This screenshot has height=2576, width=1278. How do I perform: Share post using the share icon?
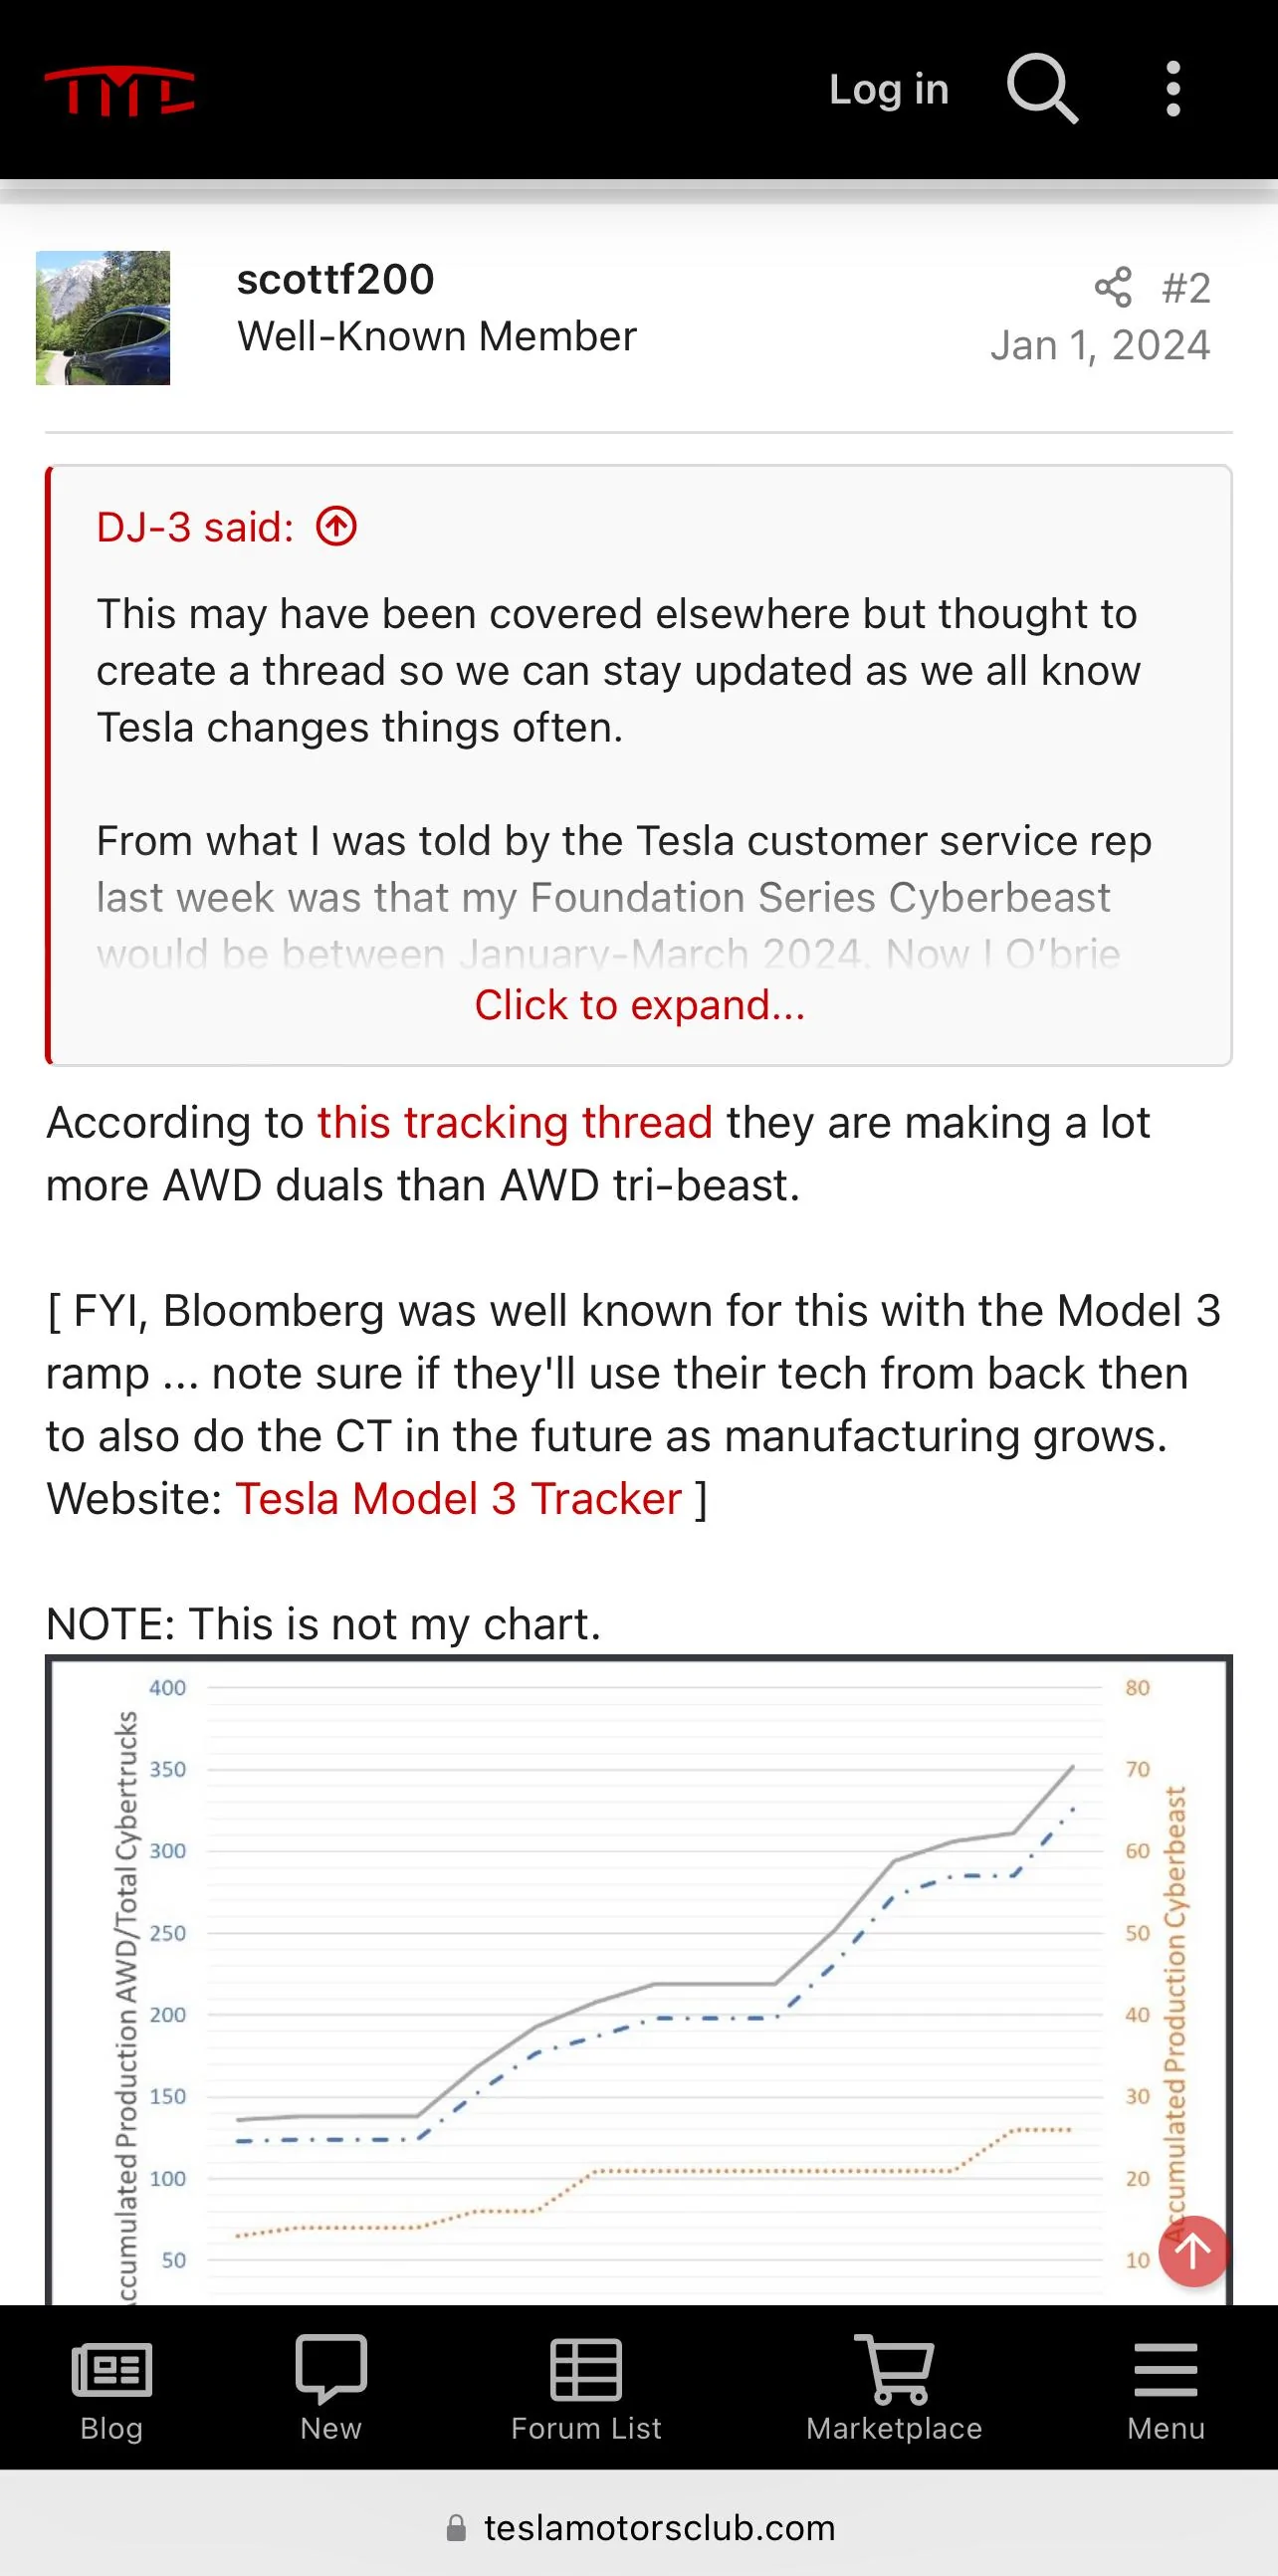point(1113,288)
